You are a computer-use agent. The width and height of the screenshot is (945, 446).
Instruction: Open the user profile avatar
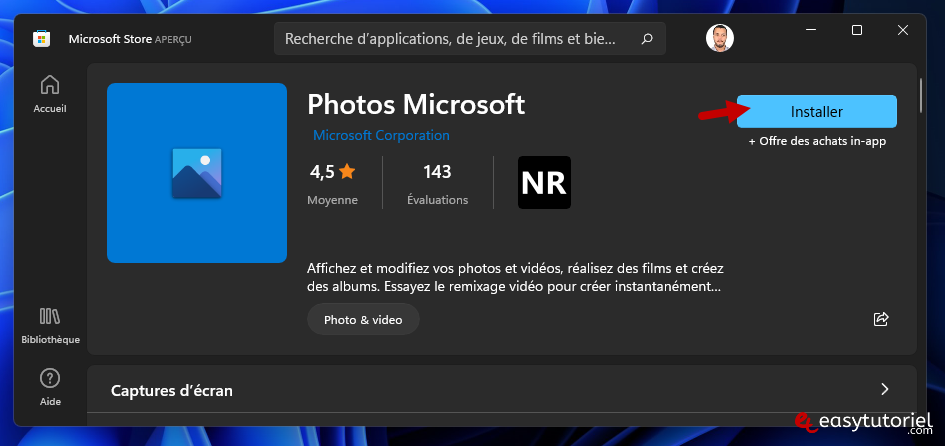[720, 38]
